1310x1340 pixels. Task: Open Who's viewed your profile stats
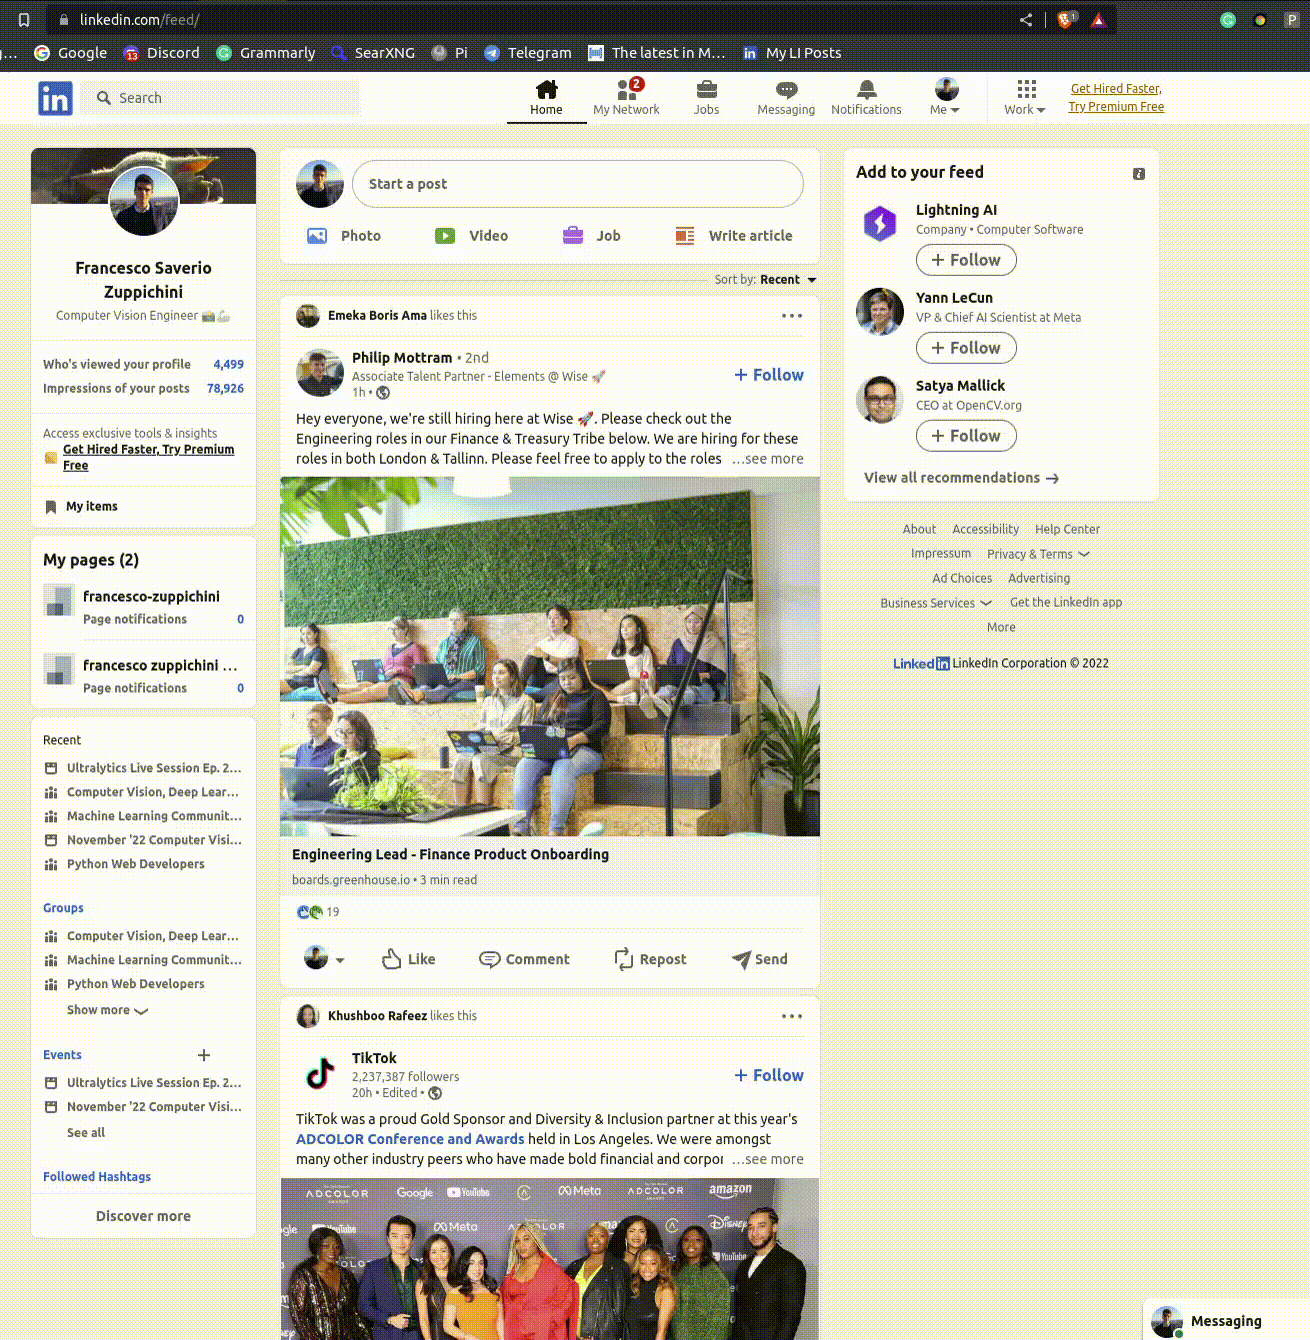[143, 364]
